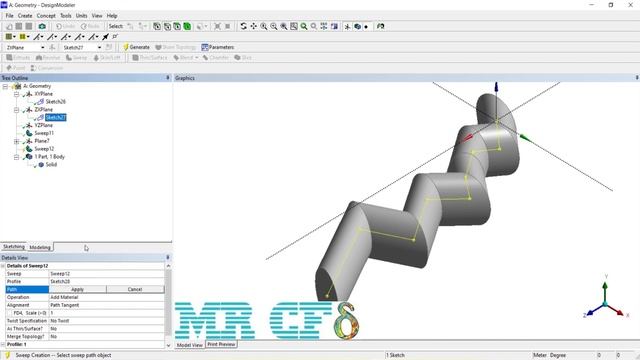Click the green Previous View magnifier

[304, 26]
